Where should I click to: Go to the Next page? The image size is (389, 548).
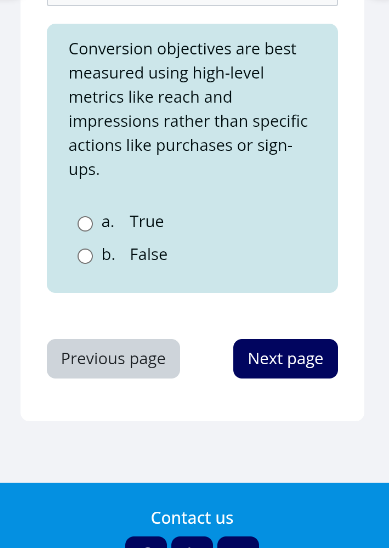point(286,359)
